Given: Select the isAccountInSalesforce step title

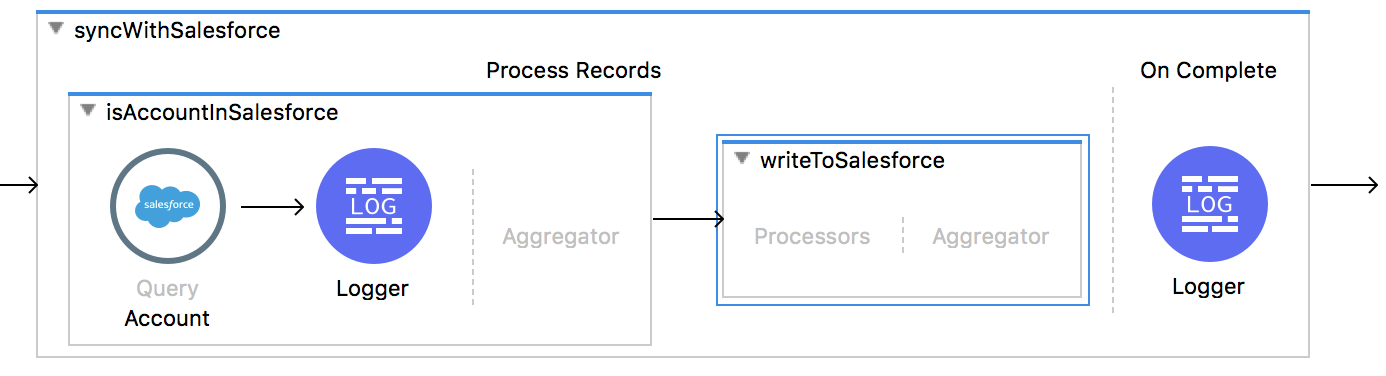Looking at the screenshot, I should tap(222, 112).
